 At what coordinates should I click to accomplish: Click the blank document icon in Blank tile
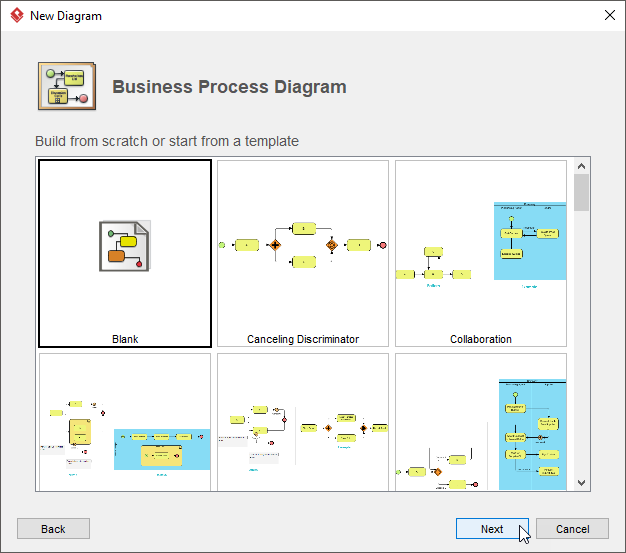(x=125, y=246)
